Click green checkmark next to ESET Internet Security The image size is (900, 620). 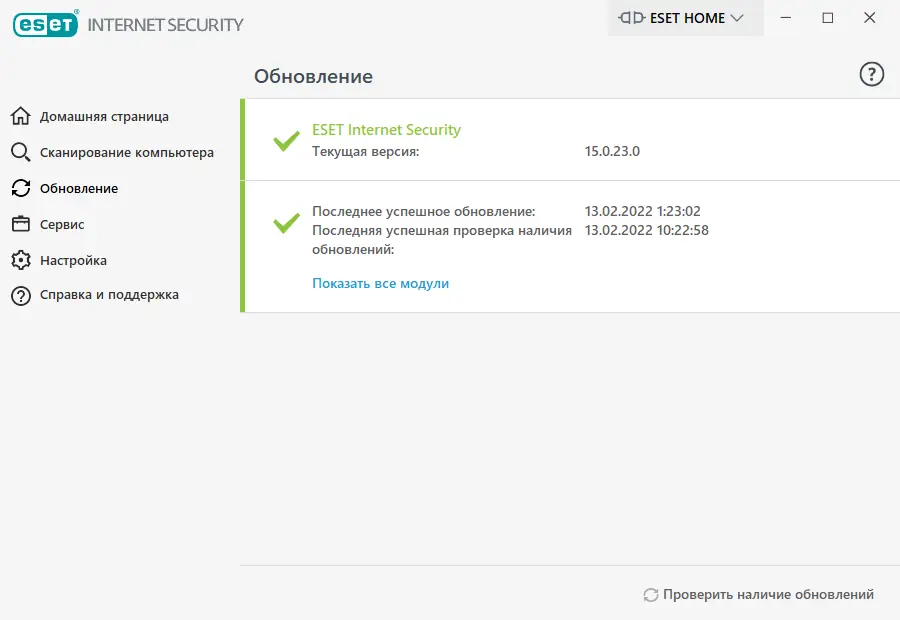[x=287, y=141]
